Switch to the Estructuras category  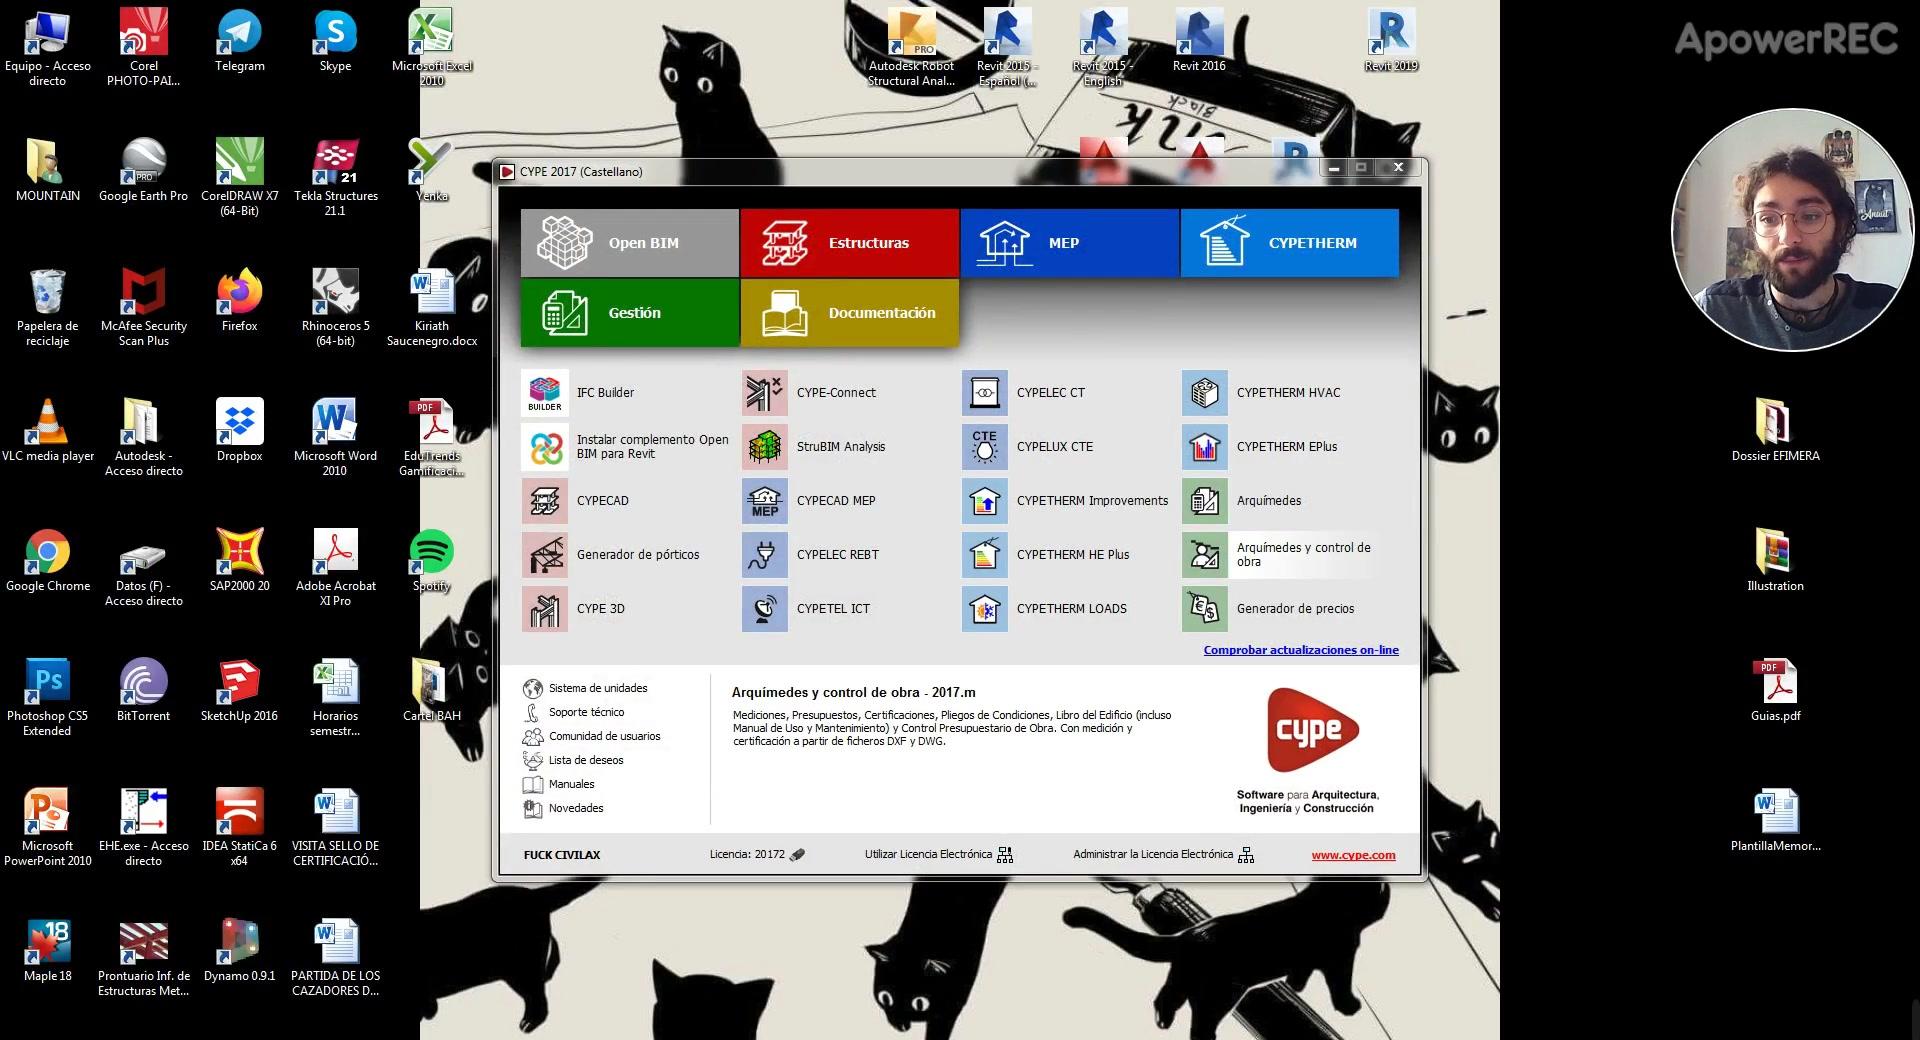(x=850, y=243)
